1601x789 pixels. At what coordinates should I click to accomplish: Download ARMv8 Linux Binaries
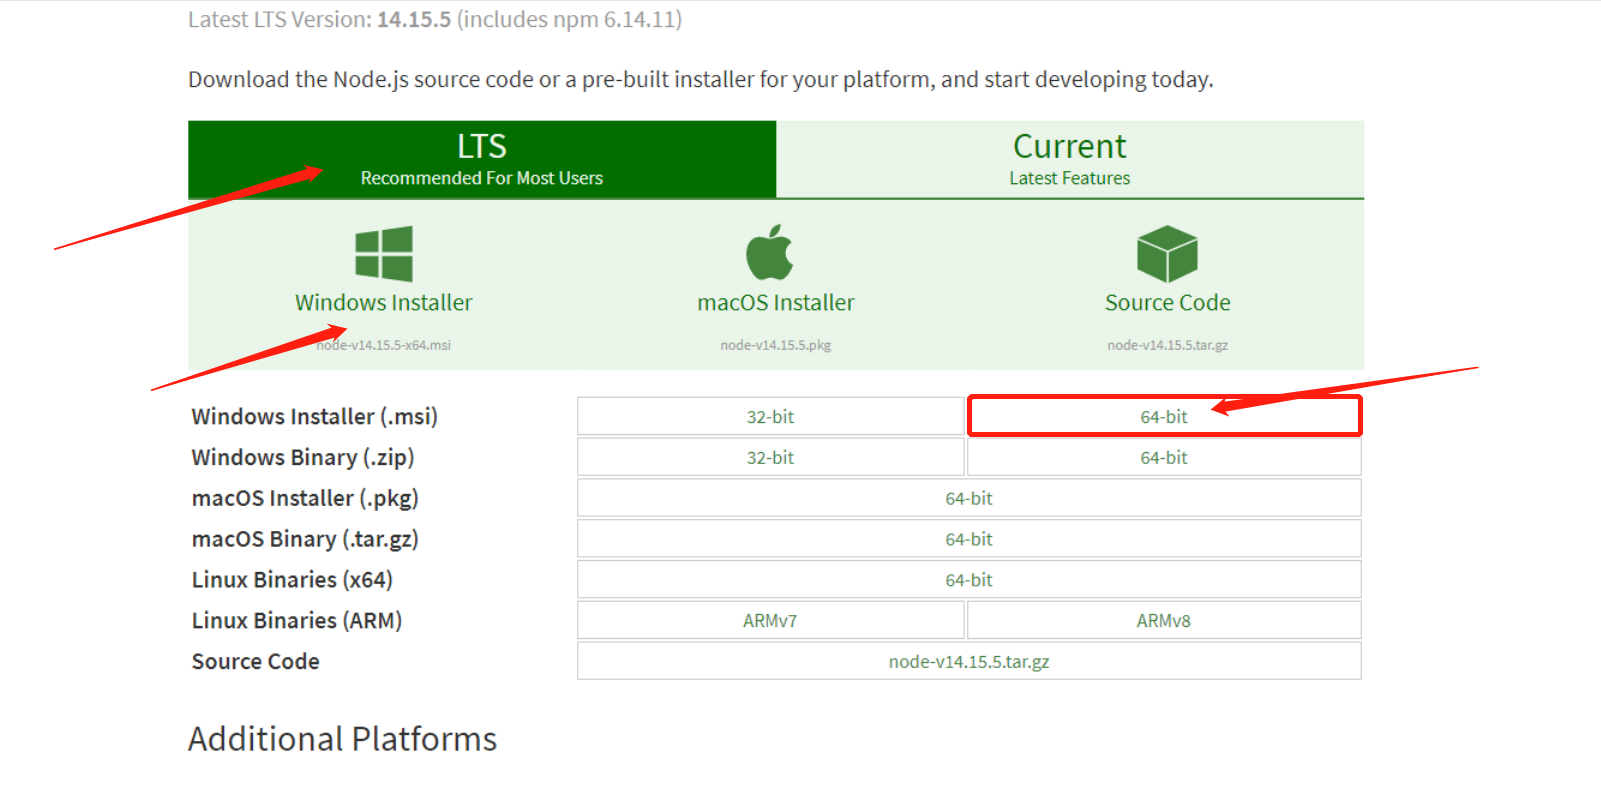click(x=1164, y=620)
